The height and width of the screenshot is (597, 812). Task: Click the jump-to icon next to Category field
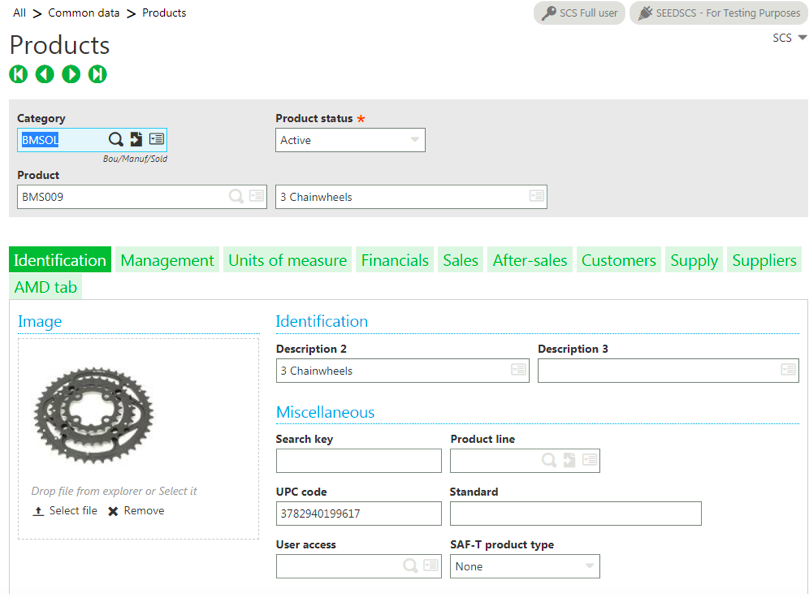(x=136, y=139)
